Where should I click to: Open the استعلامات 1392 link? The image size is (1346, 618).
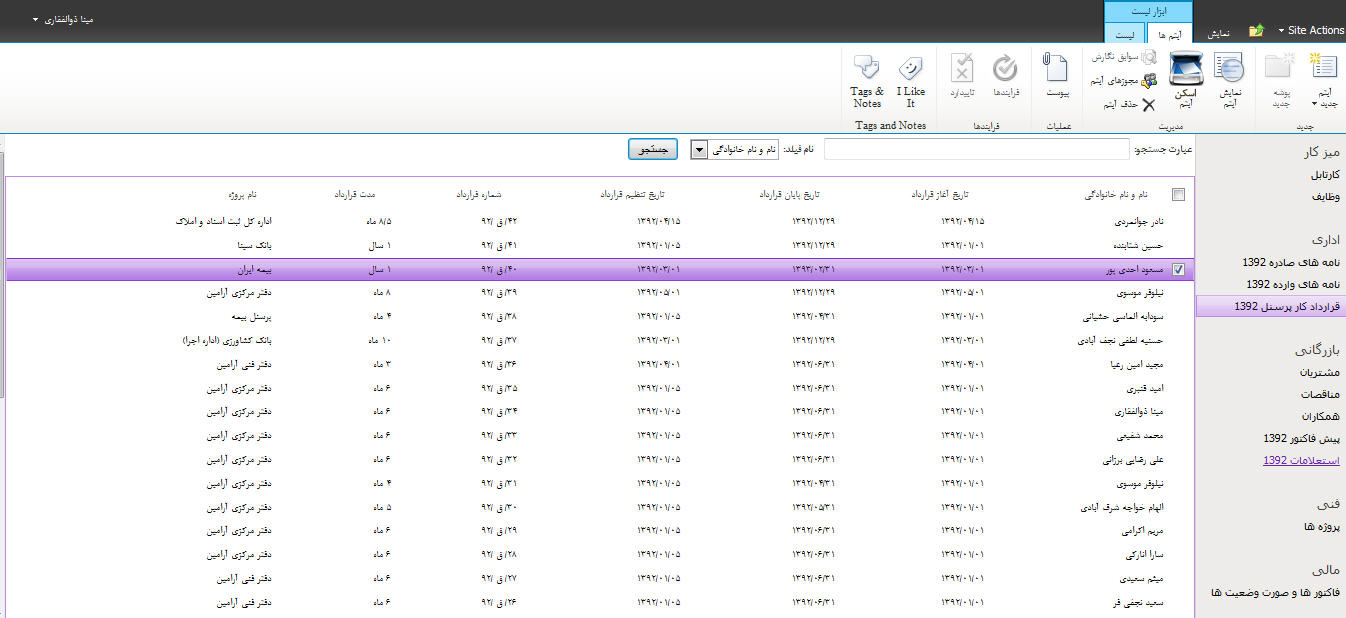[1302, 460]
